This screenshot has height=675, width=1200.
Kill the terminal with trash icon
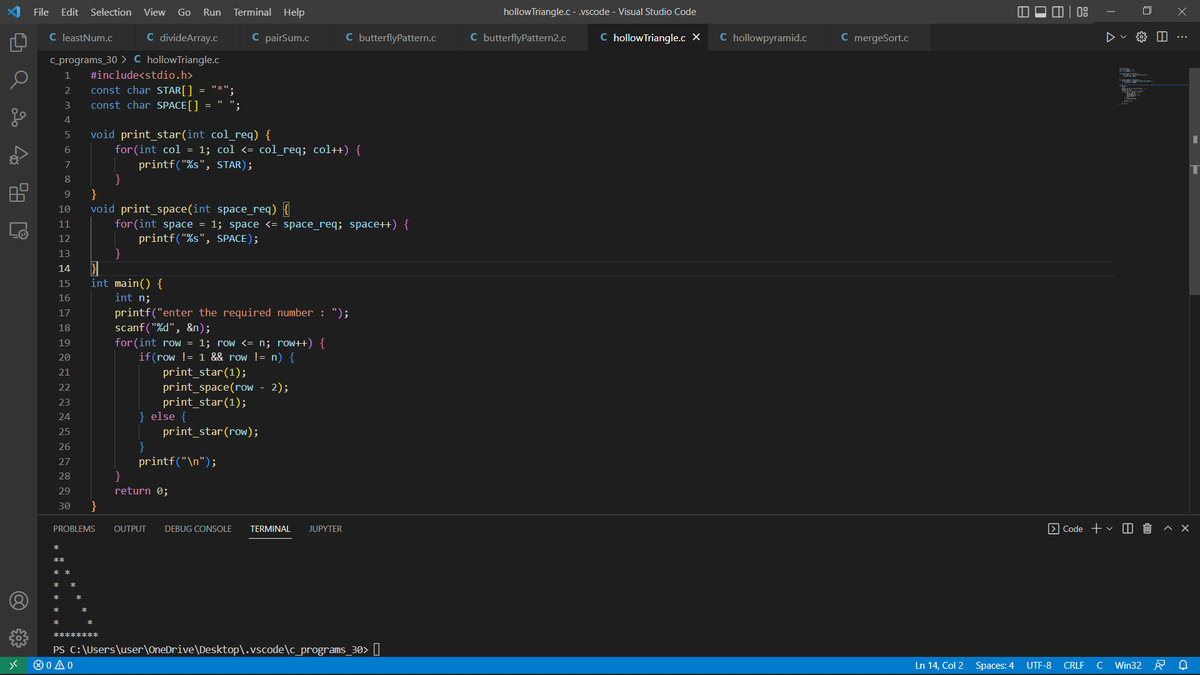[1145, 528]
